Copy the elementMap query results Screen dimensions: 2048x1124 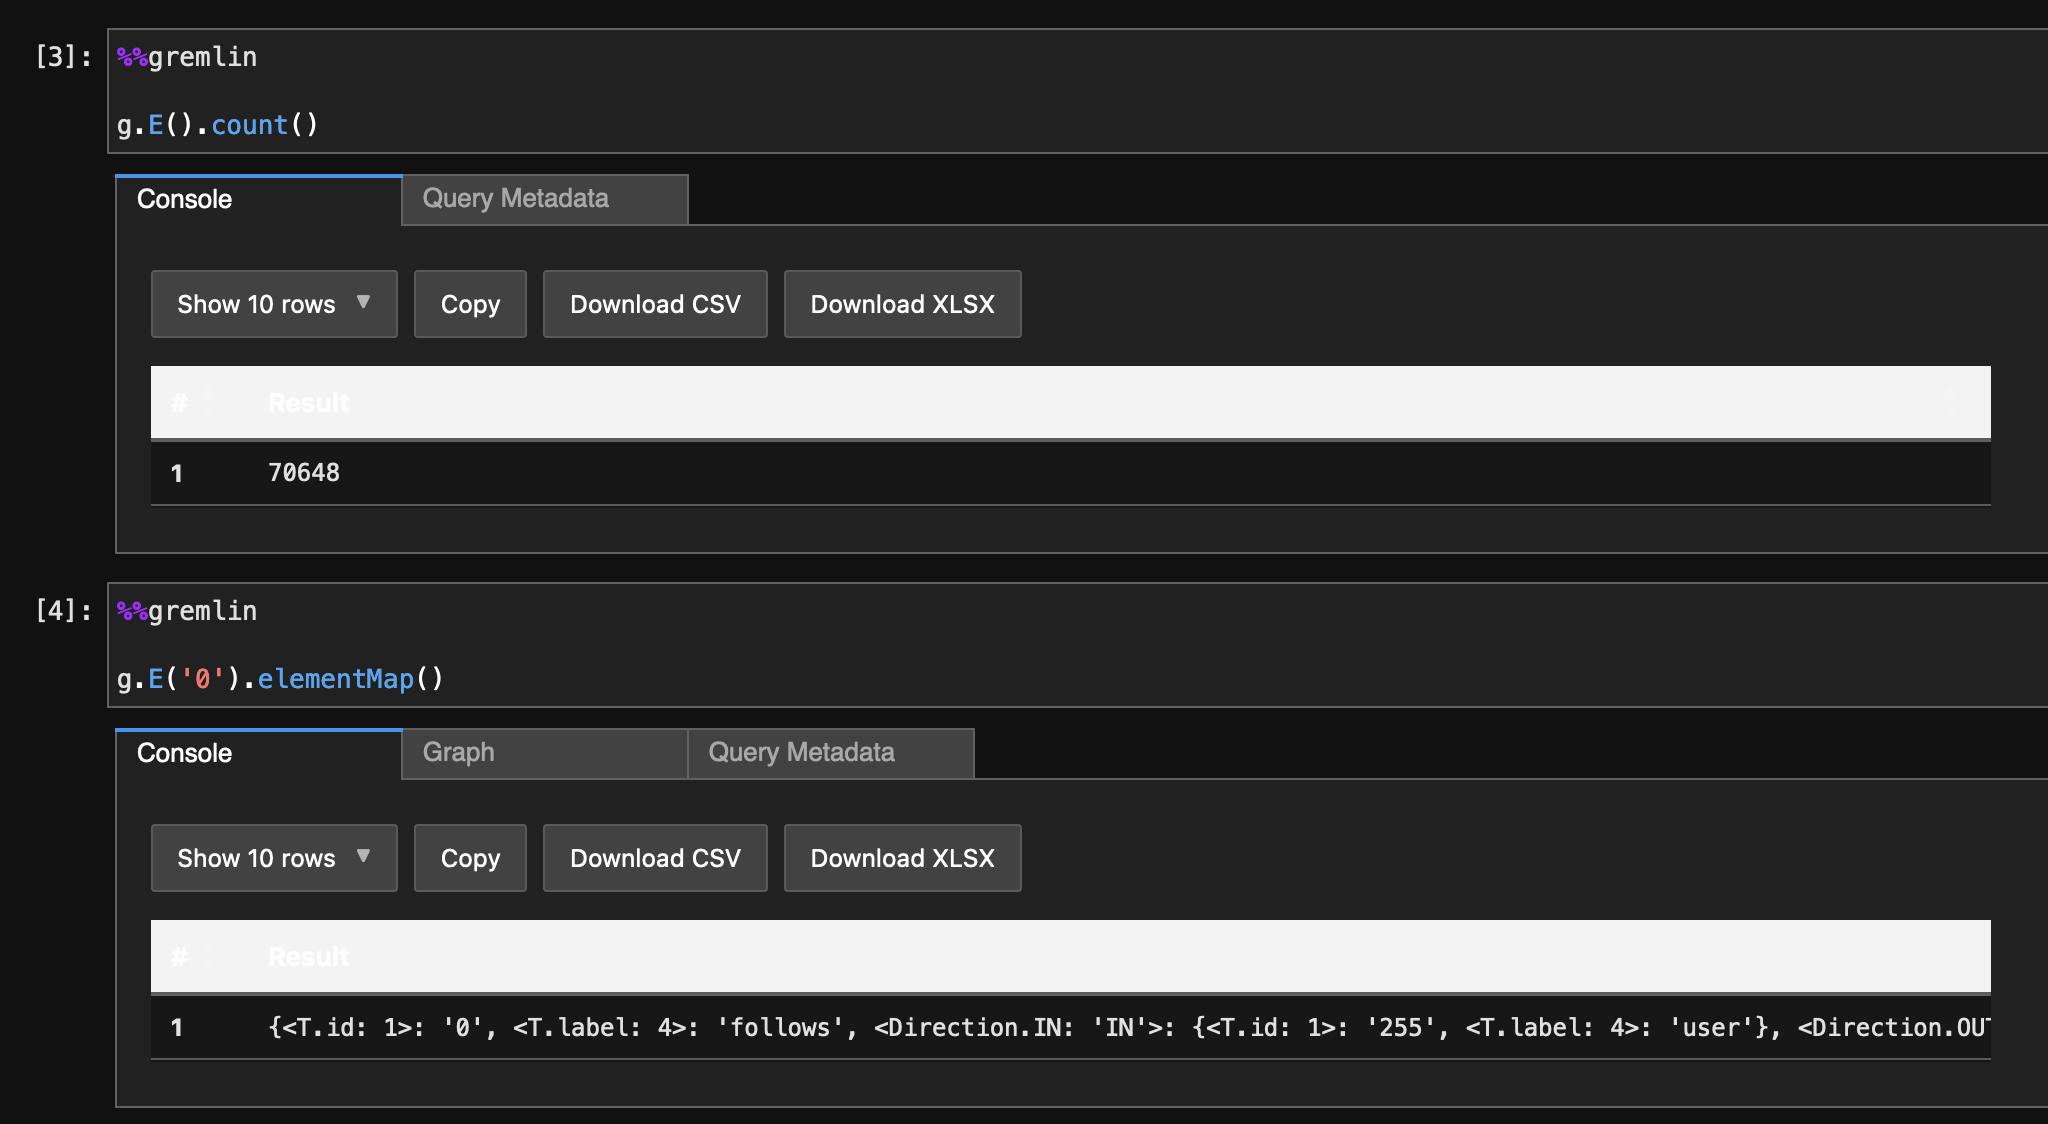click(x=470, y=857)
